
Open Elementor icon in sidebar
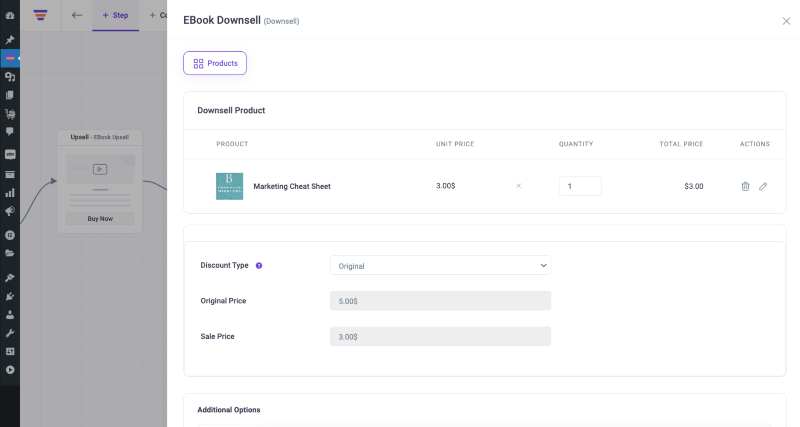coord(10,235)
